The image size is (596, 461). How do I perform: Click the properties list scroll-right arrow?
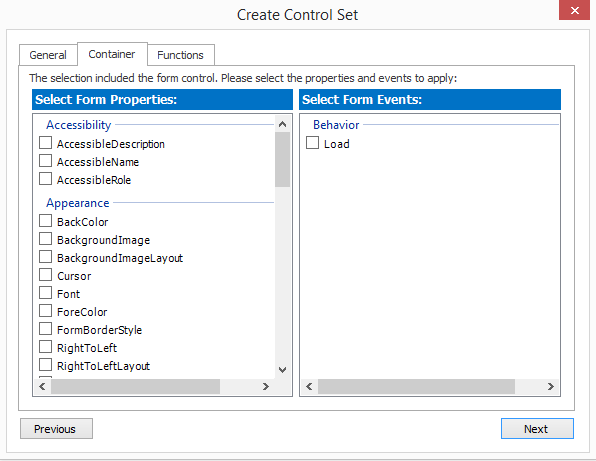click(266, 387)
